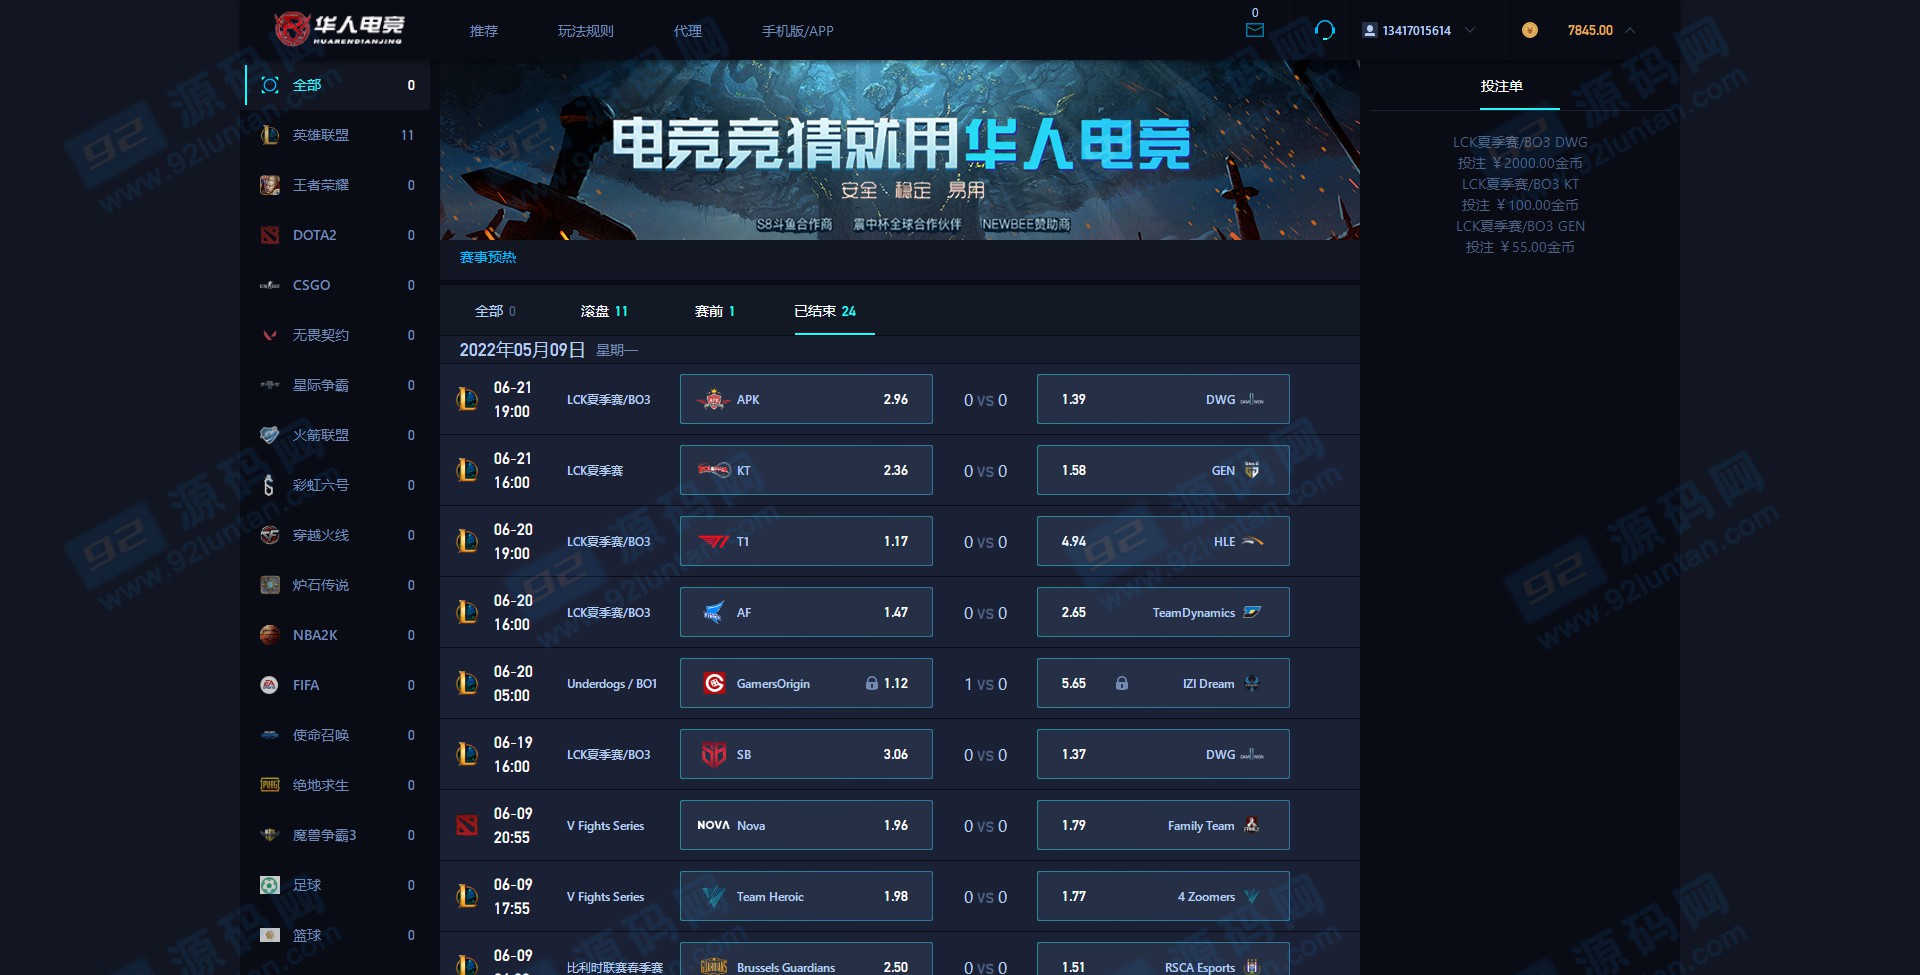Image resolution: width=1920 pixels, height=975 pixels.
Task: Select AF odds 1.47 box
Action: pyautogui.click(x=806, y=612)
